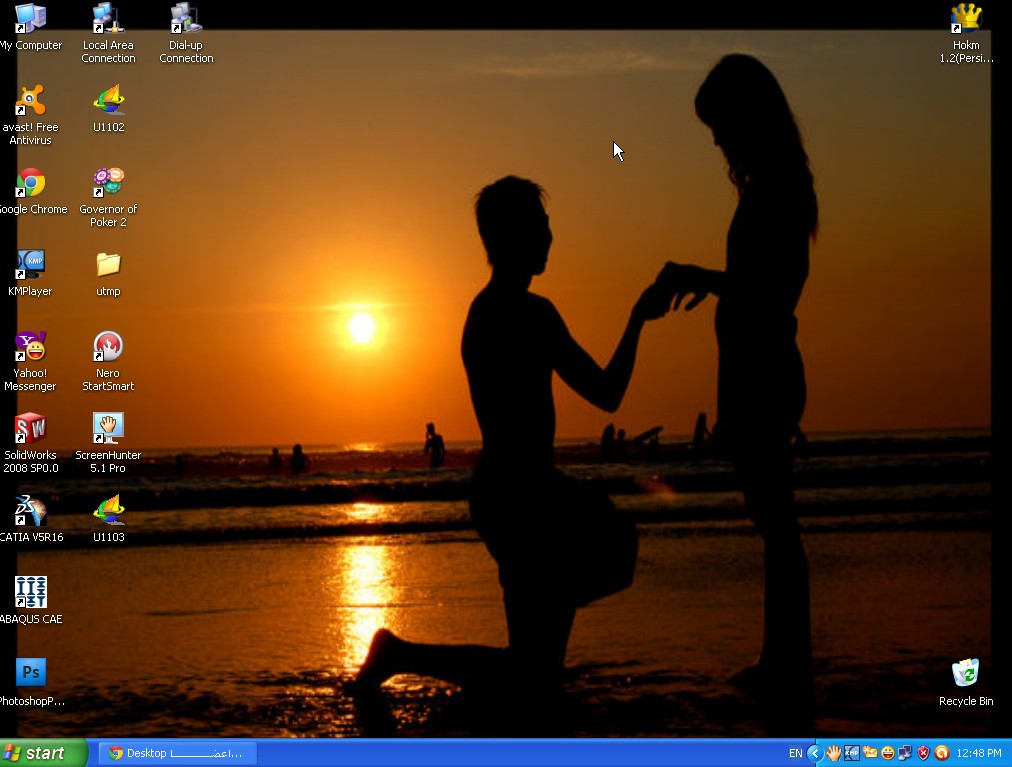
Task: Open the Governor of Poker 2 shortcut
Action: (108, 184)
